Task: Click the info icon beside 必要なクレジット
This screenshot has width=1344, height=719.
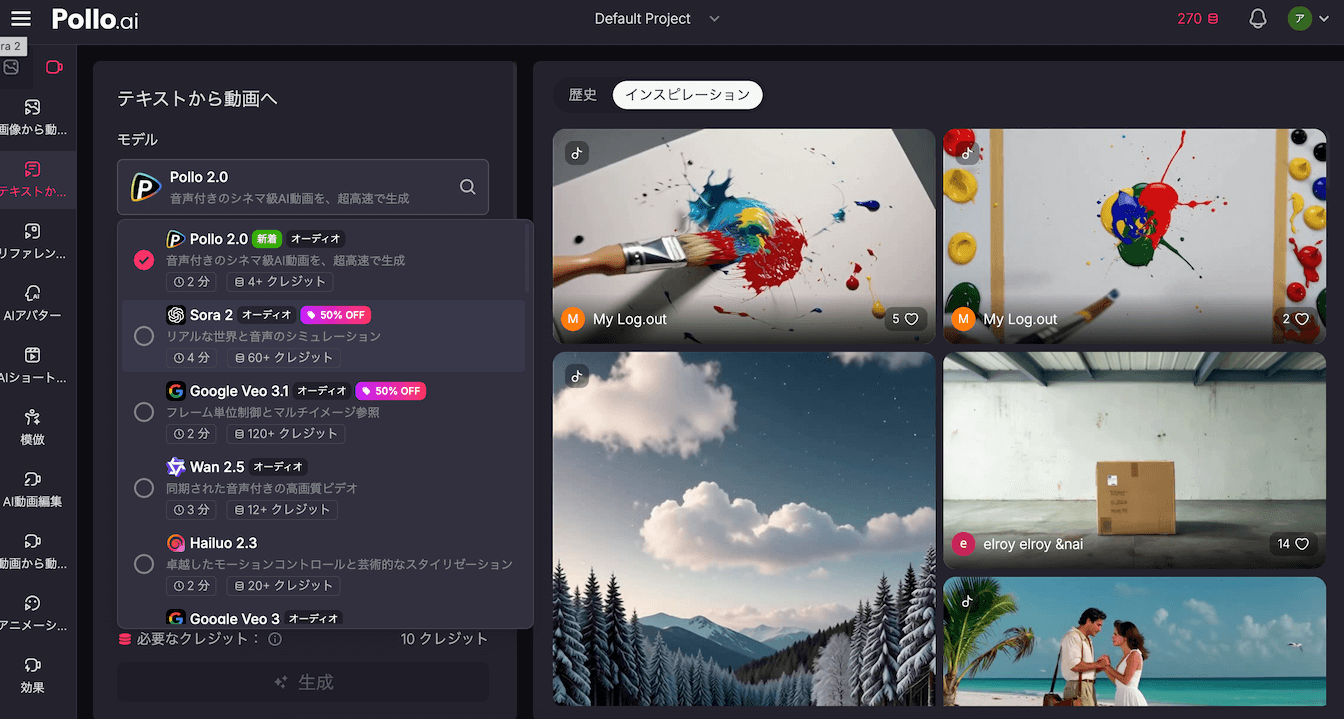Action: [275, 639]
